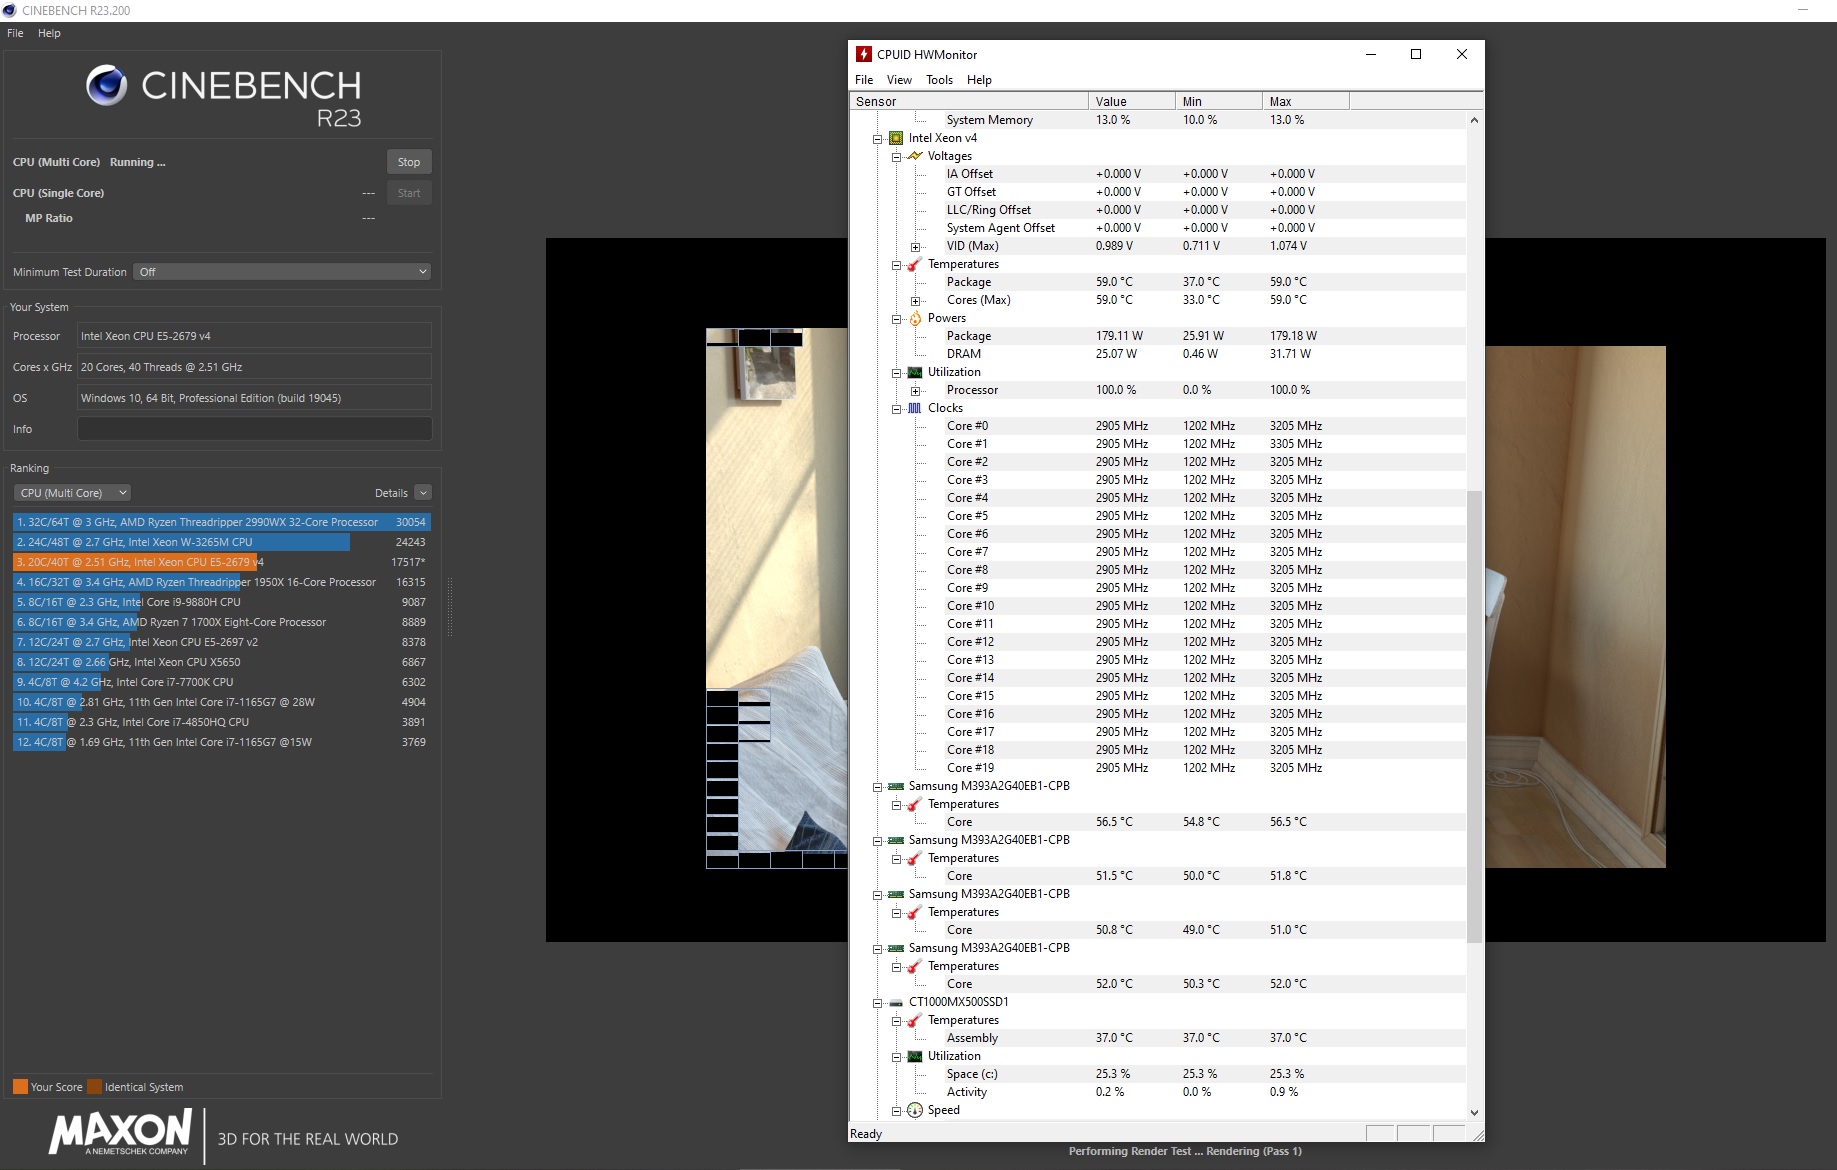Stop the CPU Multi Core test

(409, 162)
